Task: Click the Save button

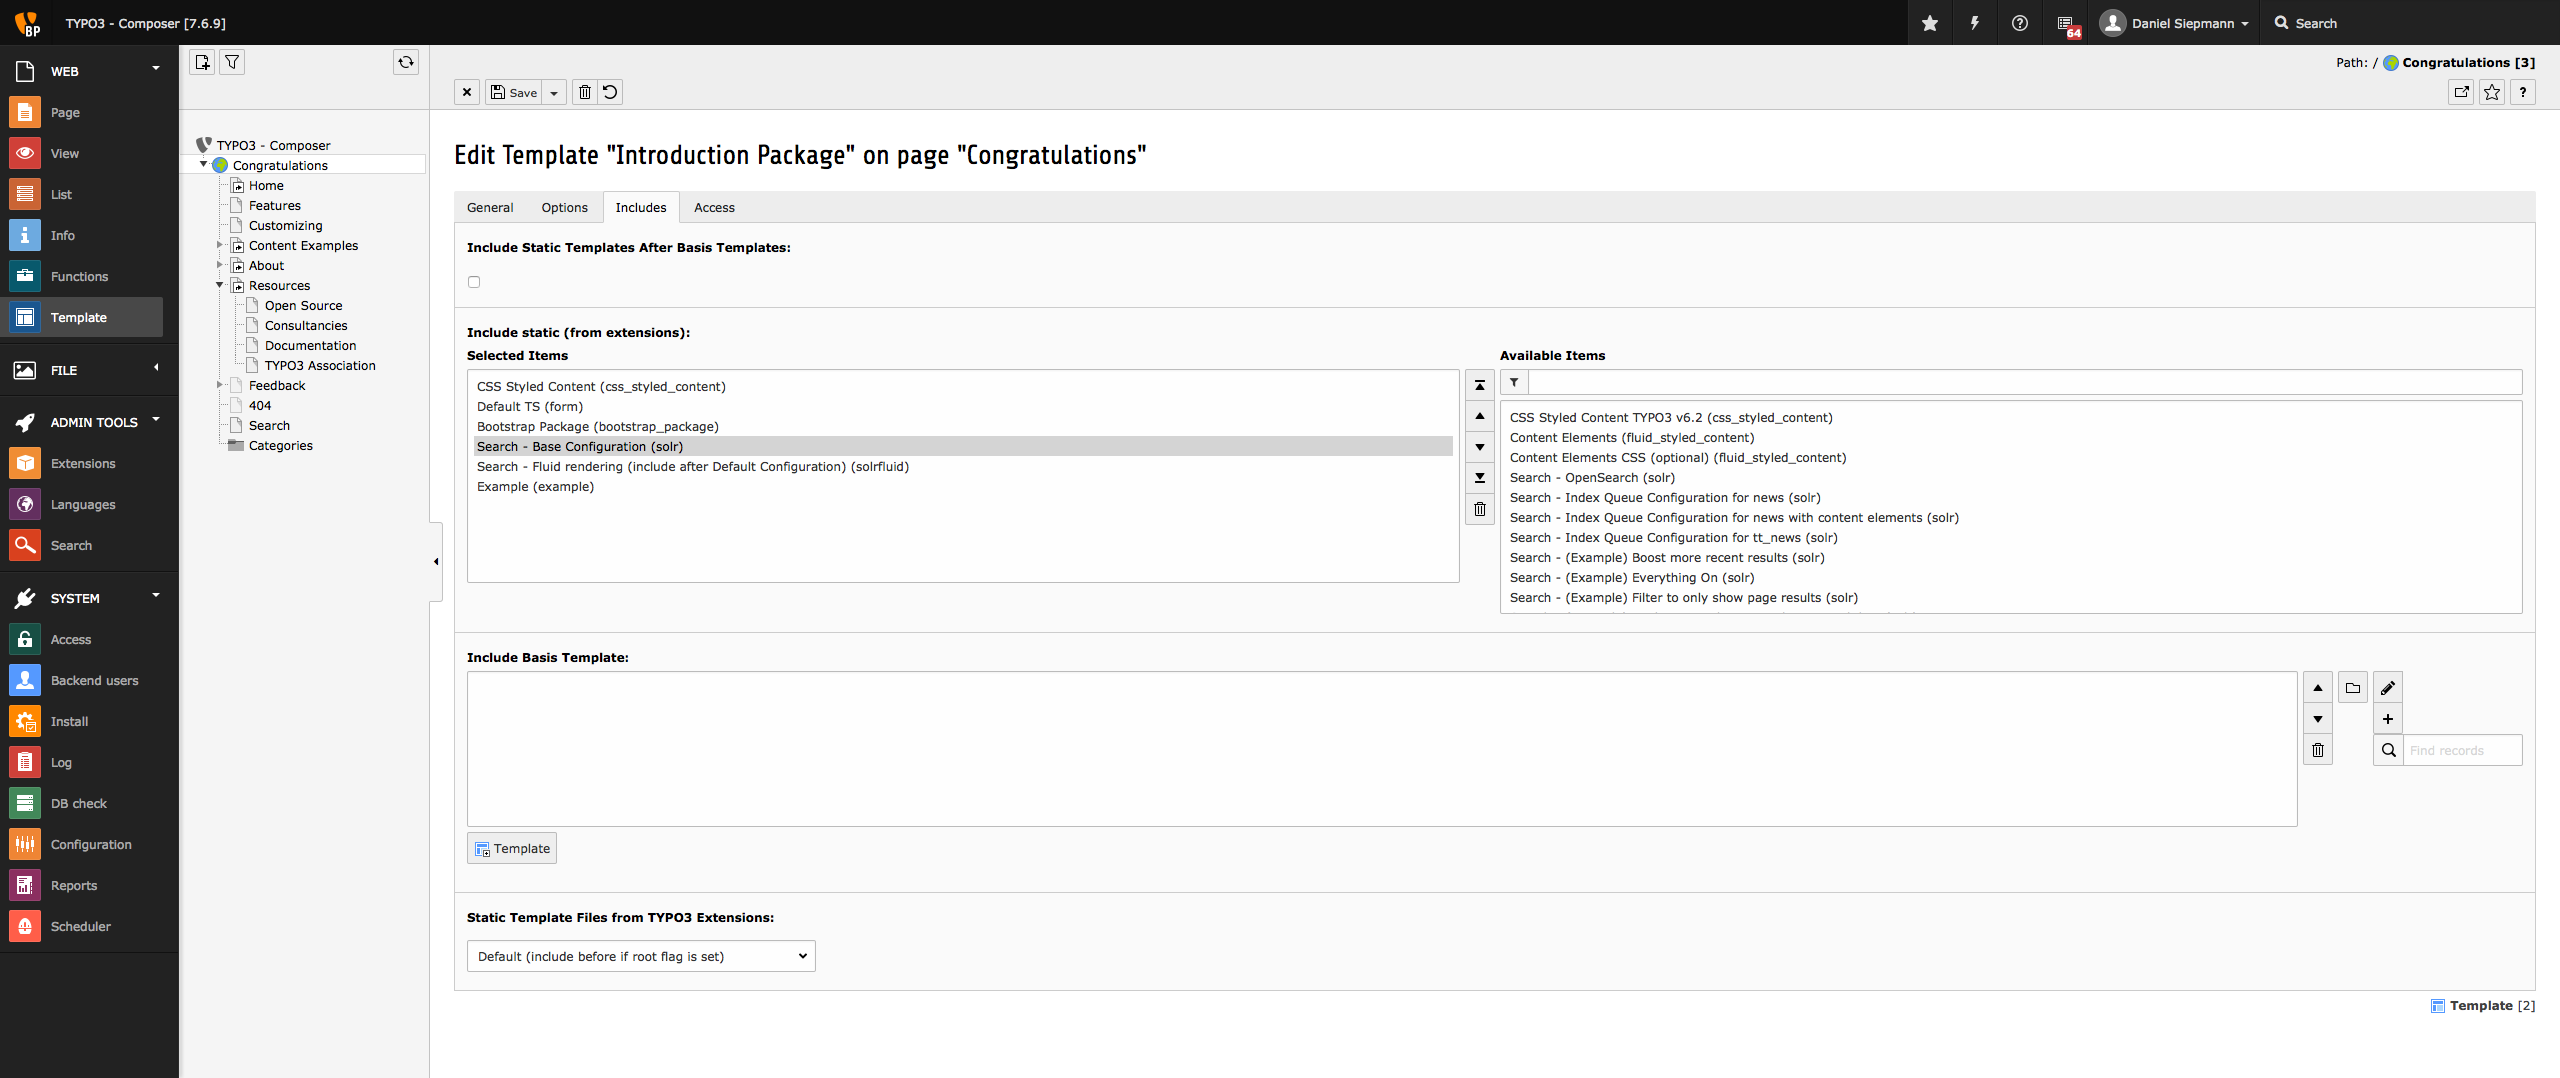Action: pyautogui.click(x=514, y=92)
